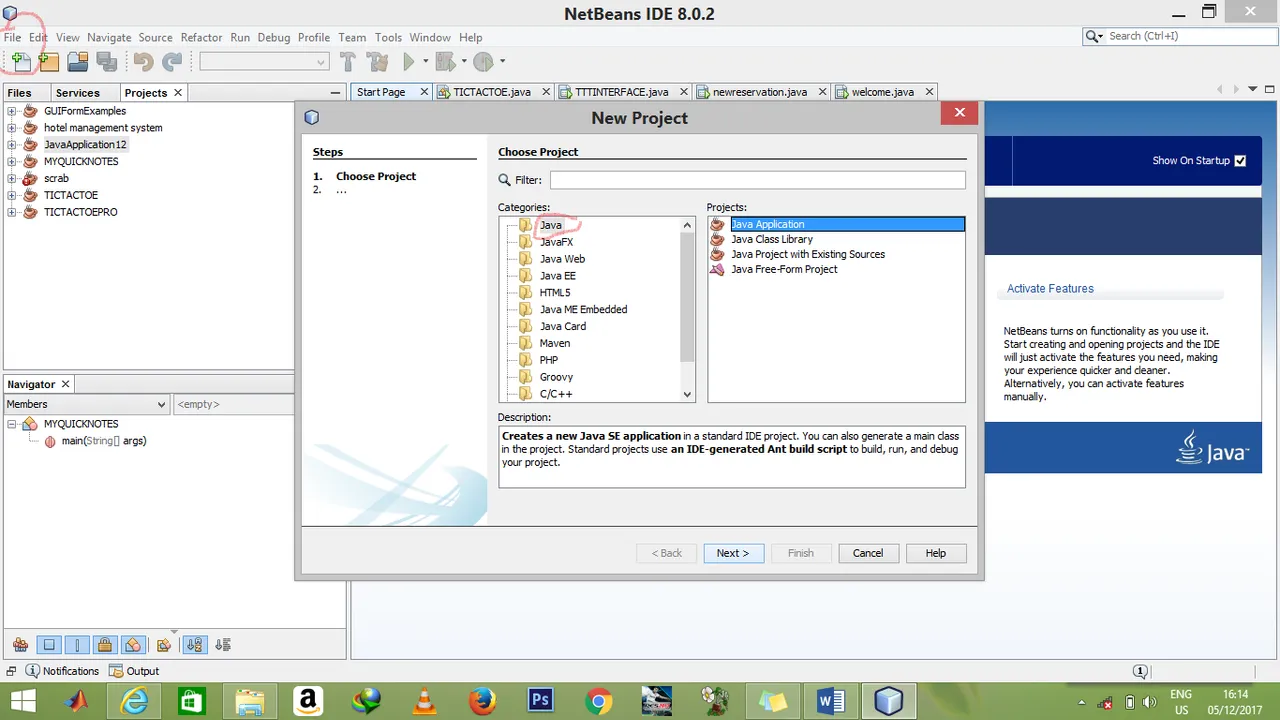
Task: Expand the hotel management system project node
Action: (11, 128)
